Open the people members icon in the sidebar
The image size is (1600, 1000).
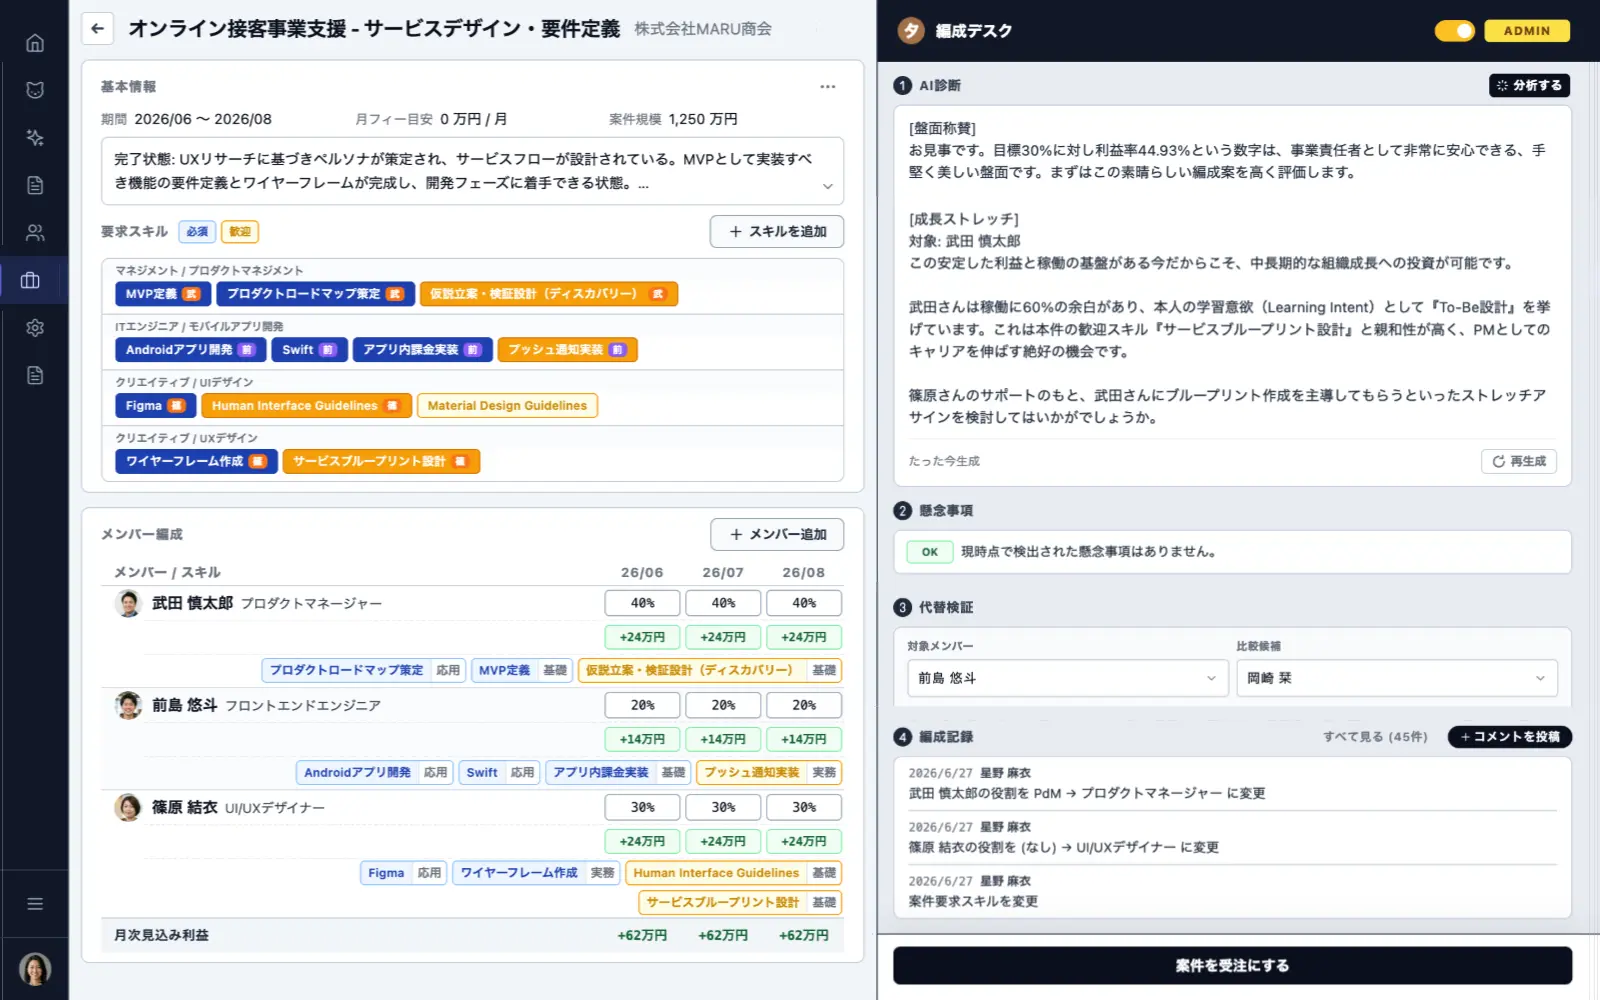[x=35, y=233]
